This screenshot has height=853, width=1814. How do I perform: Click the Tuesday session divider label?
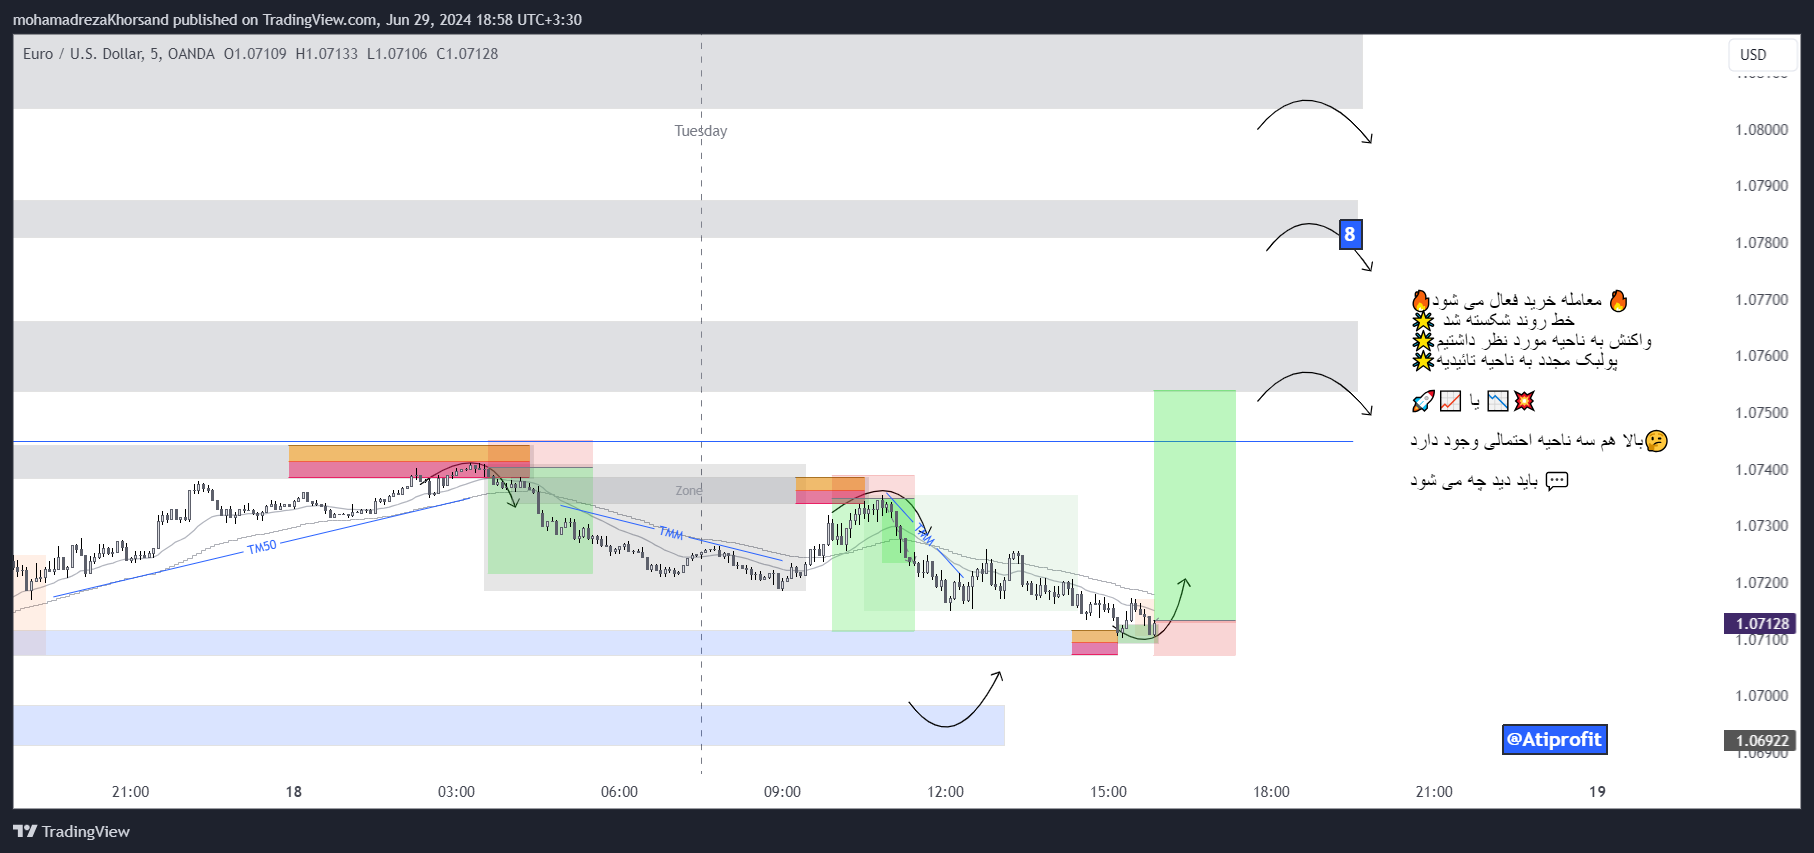click(700, 131)
